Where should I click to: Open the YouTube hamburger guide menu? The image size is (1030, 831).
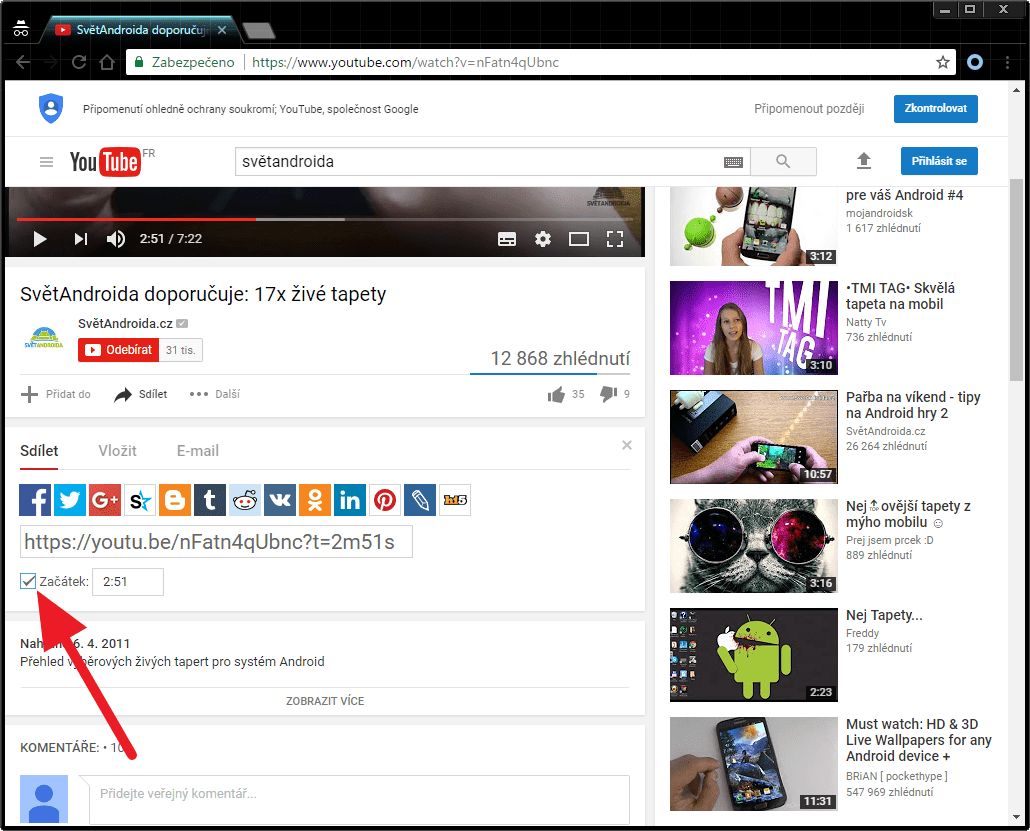point(46,162)
